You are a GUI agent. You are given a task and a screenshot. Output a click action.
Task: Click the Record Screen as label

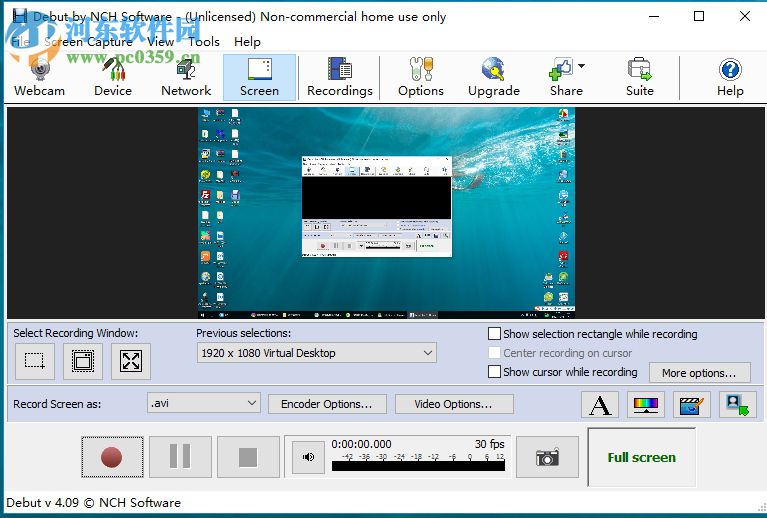coord(57,404)
